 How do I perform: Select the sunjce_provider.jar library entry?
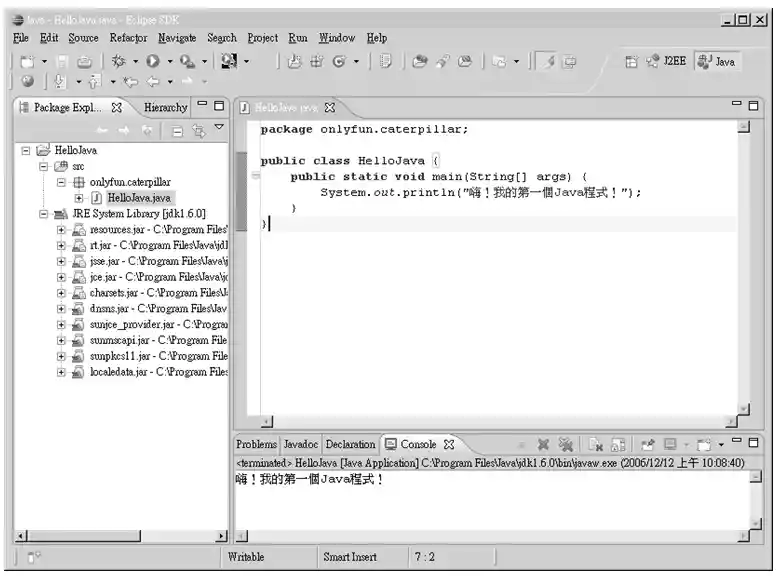(x=158, y=325)
